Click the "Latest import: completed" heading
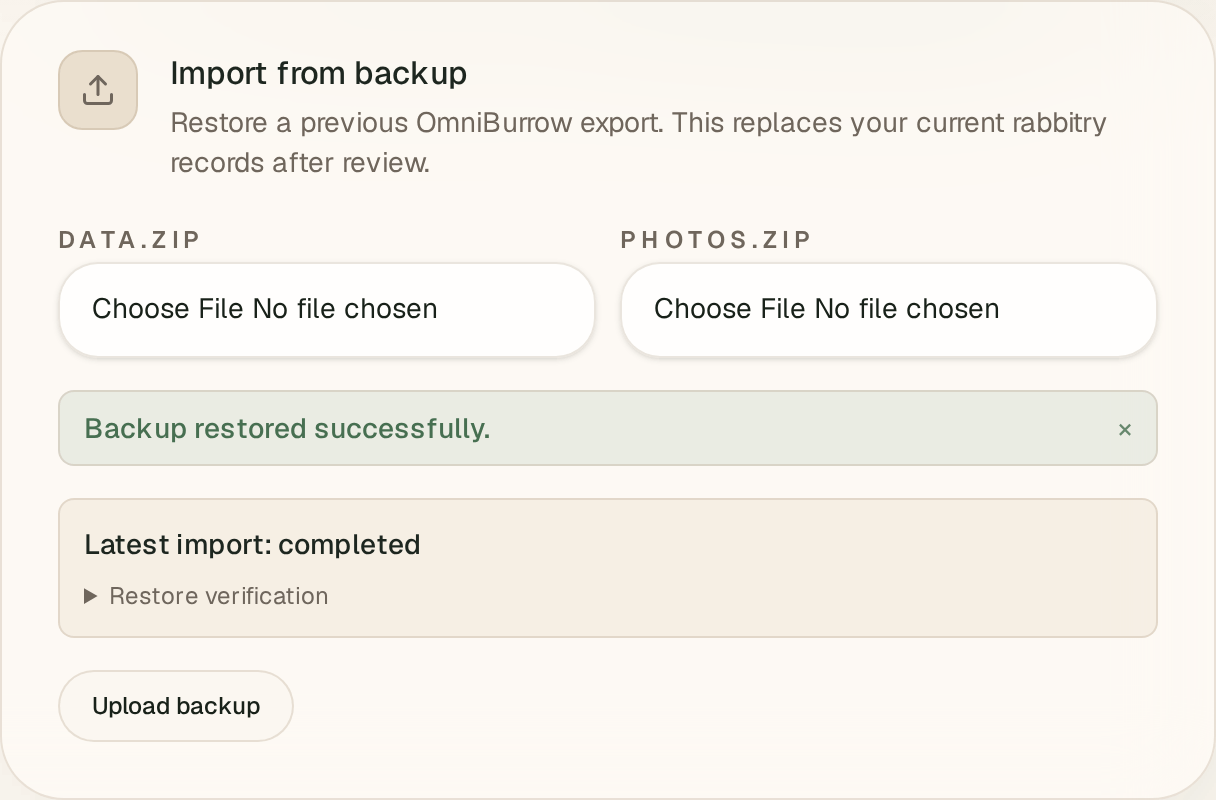 point(252,545)
